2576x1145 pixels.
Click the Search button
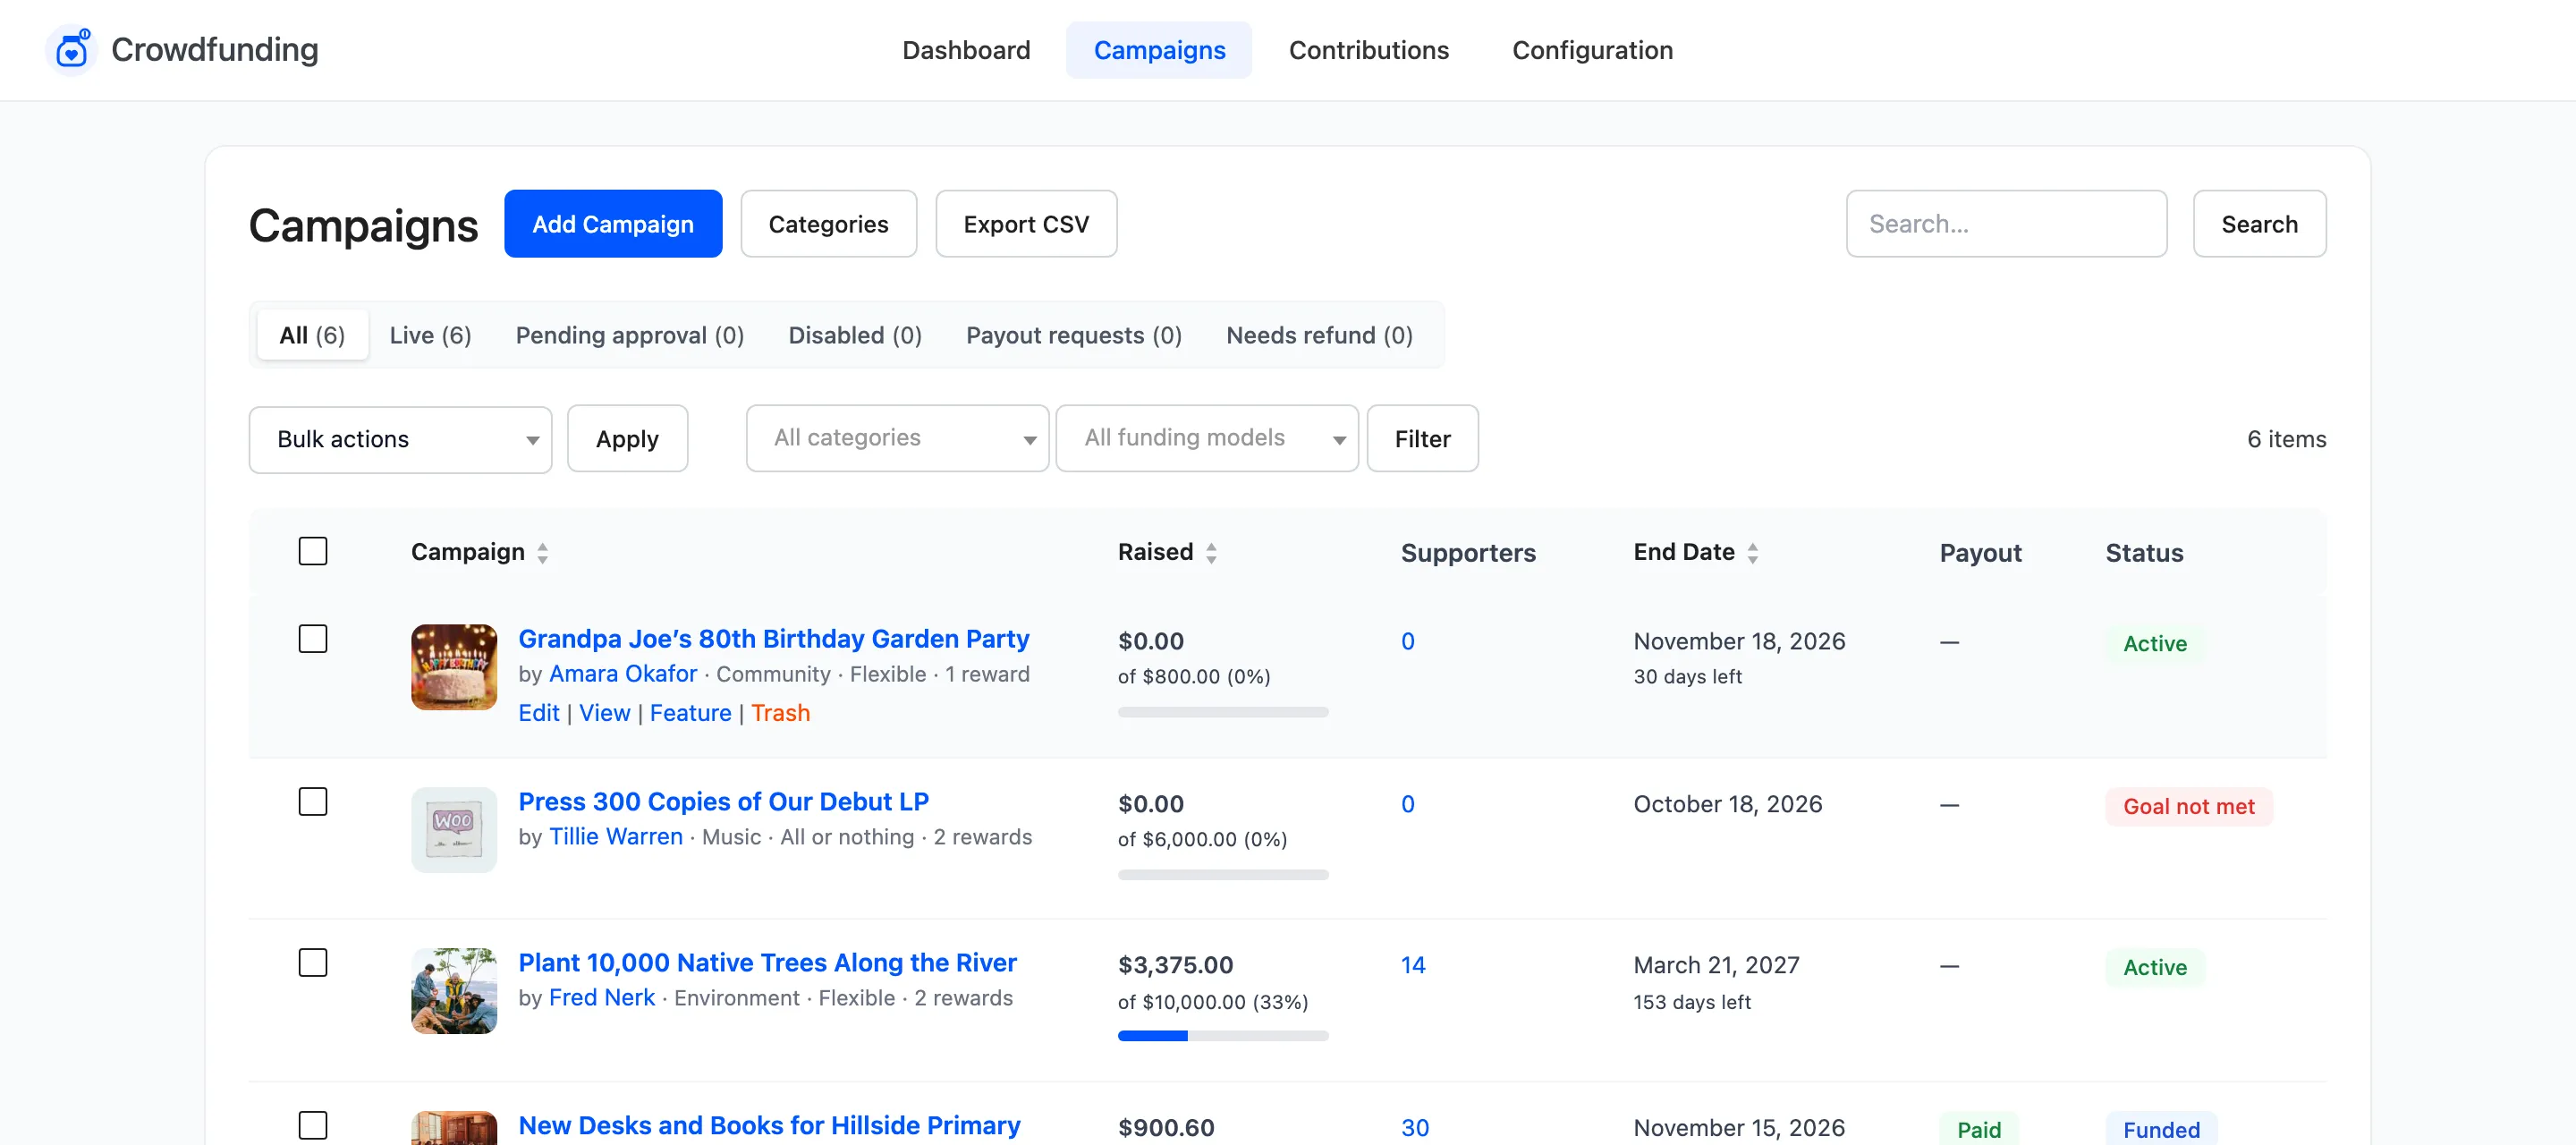click(2259, 224)
